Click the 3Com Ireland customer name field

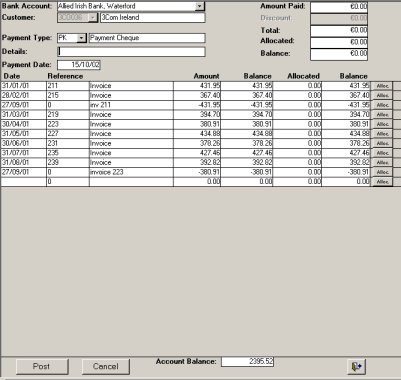tap(153, 18)
